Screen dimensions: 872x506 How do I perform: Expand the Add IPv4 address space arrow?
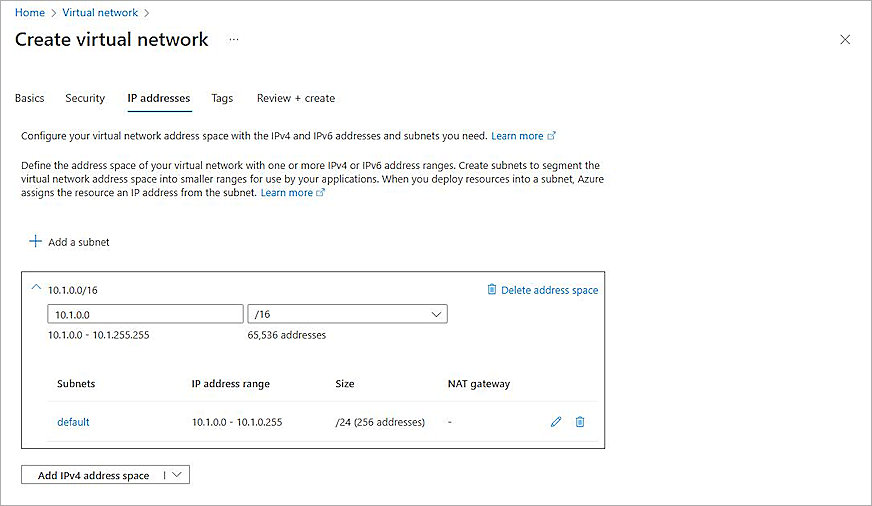[x=177, y=475]
